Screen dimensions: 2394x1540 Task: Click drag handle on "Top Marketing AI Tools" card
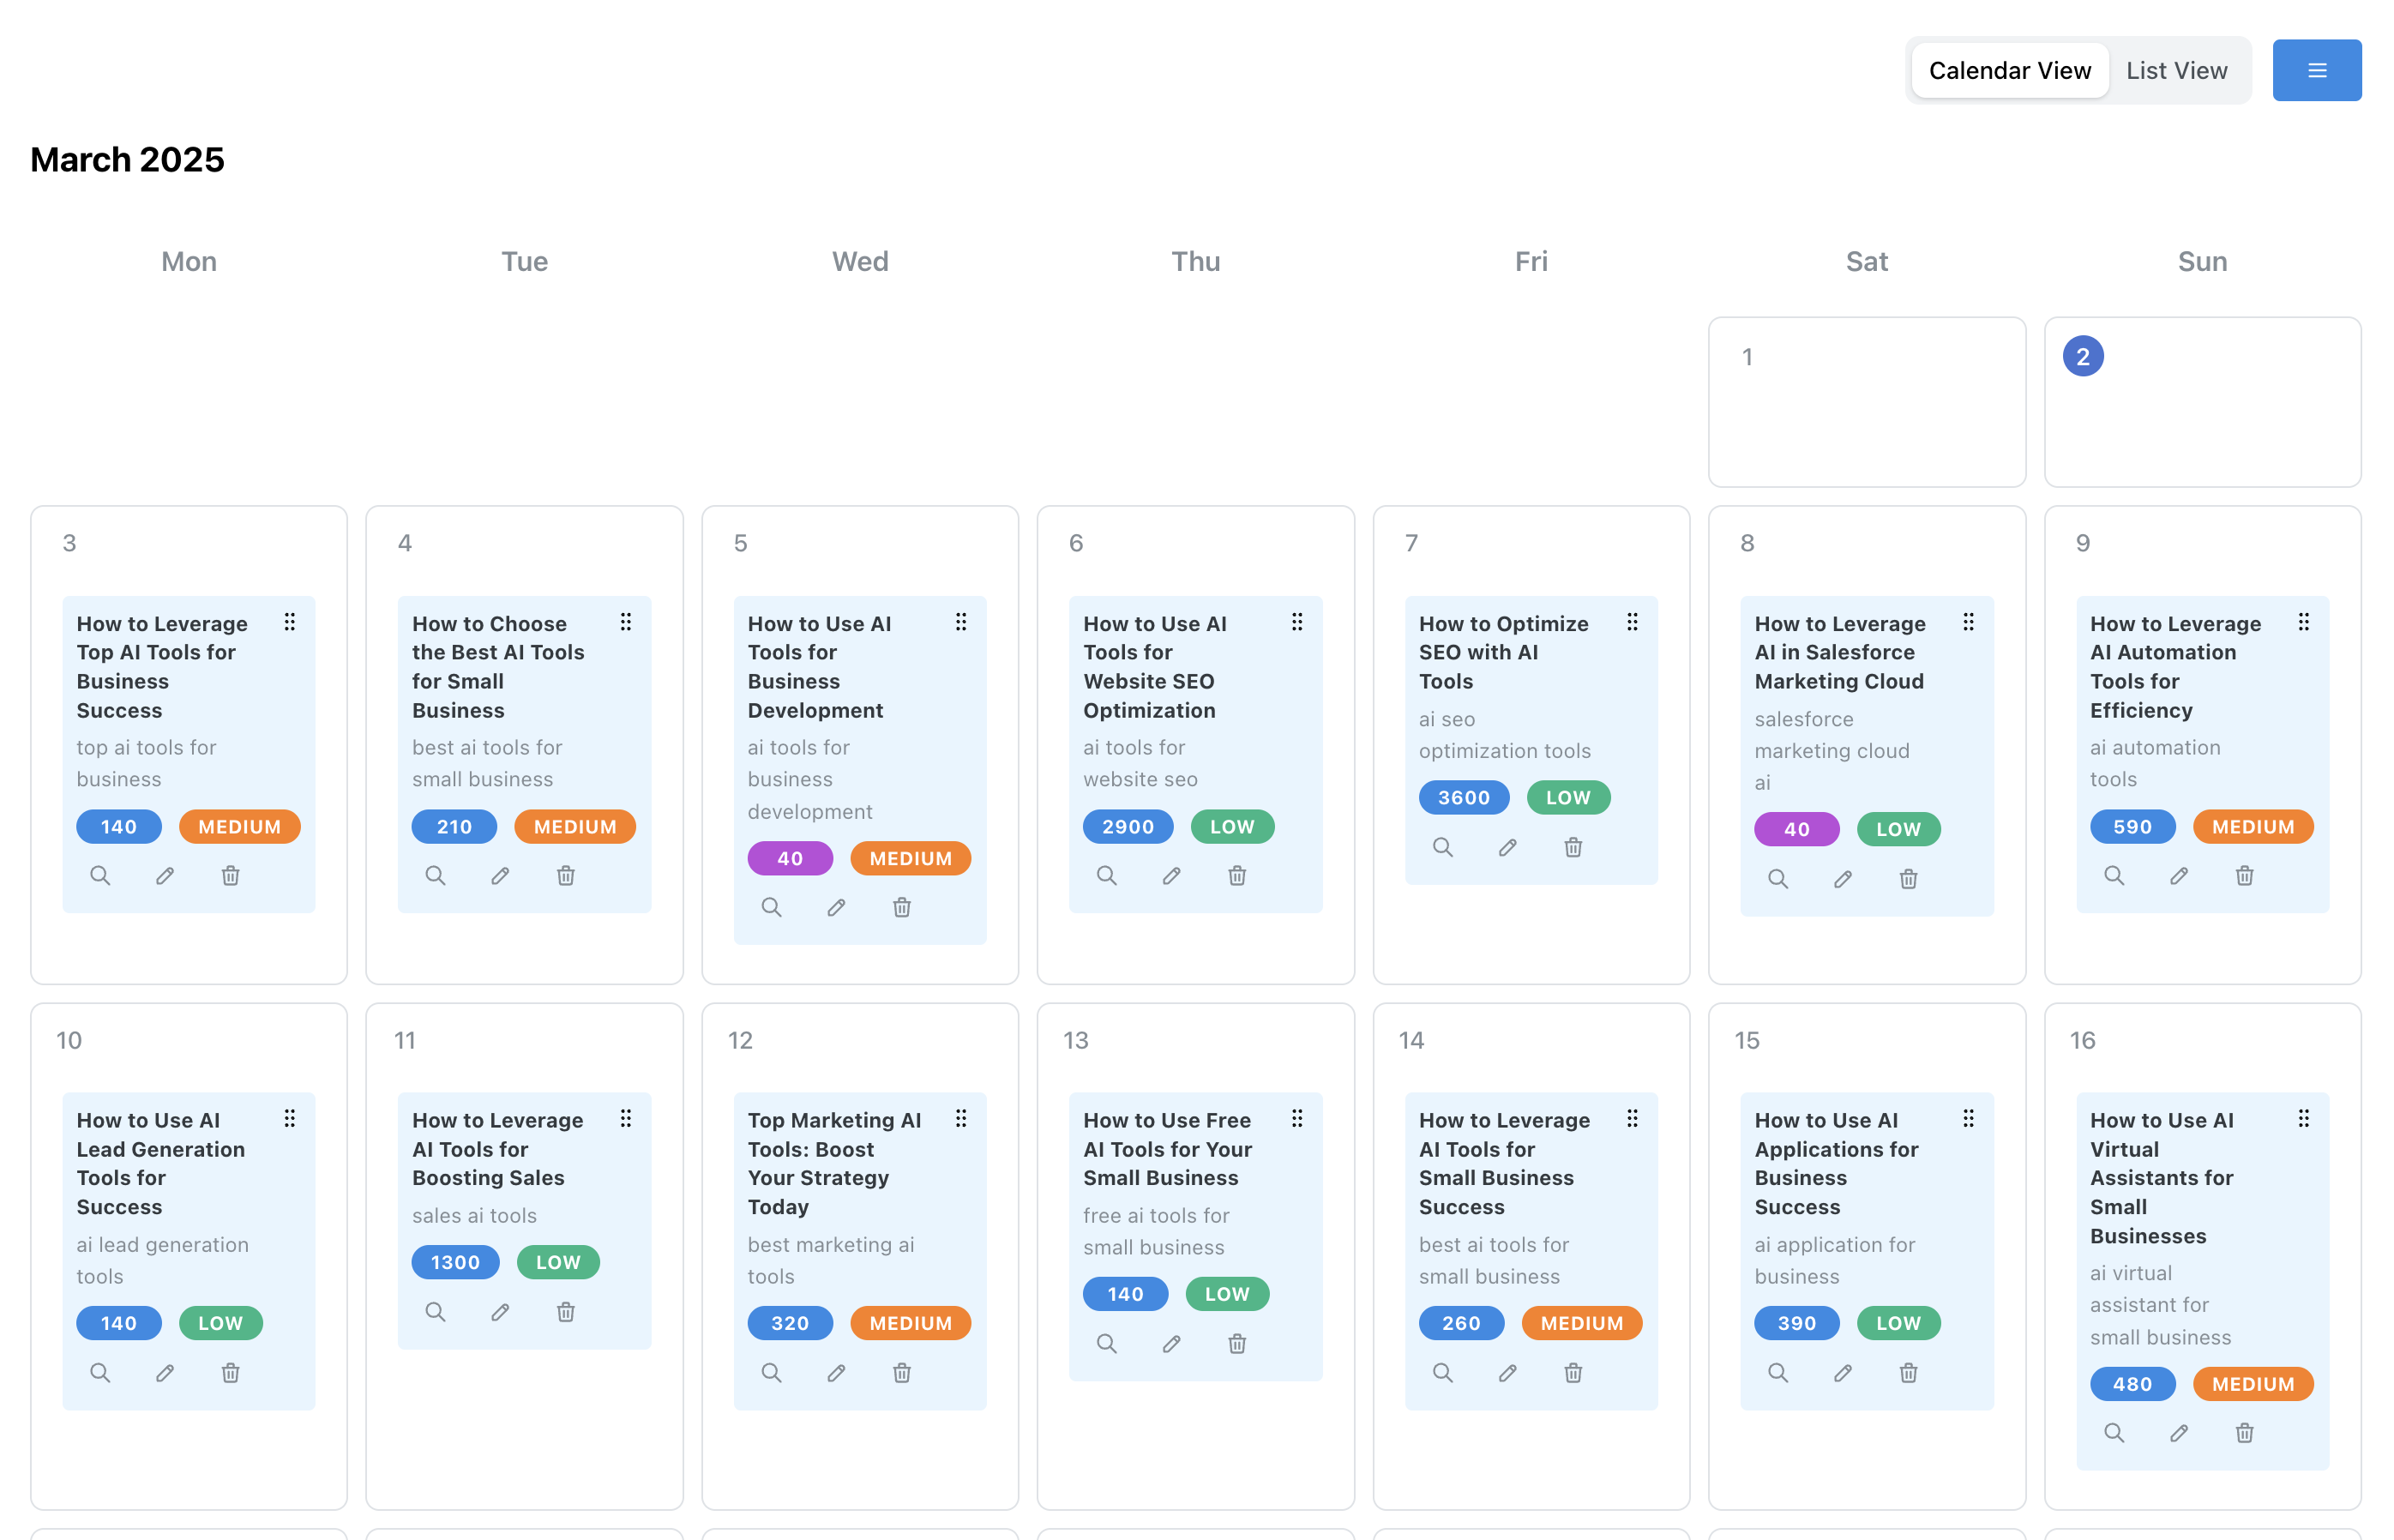click(x=962, y=1118)
